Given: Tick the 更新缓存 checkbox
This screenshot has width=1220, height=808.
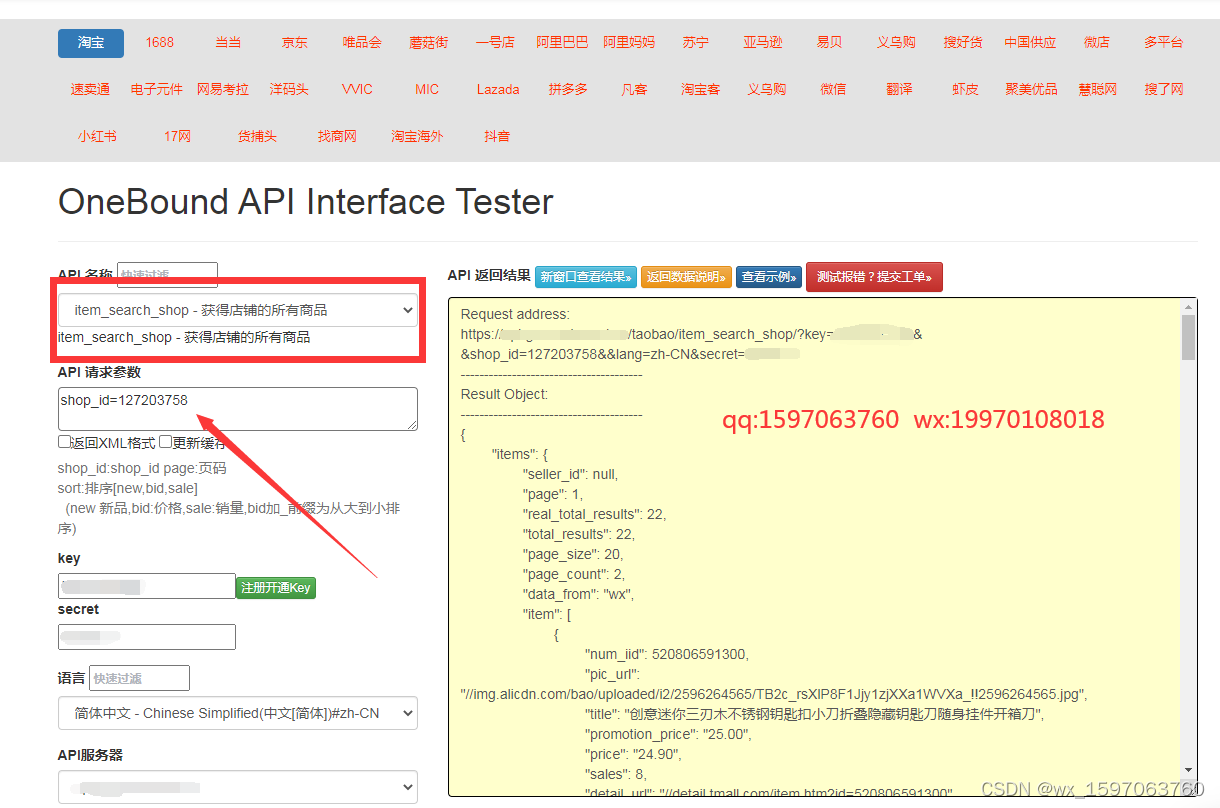Looking at the screenshot, I should coord(166,441).
